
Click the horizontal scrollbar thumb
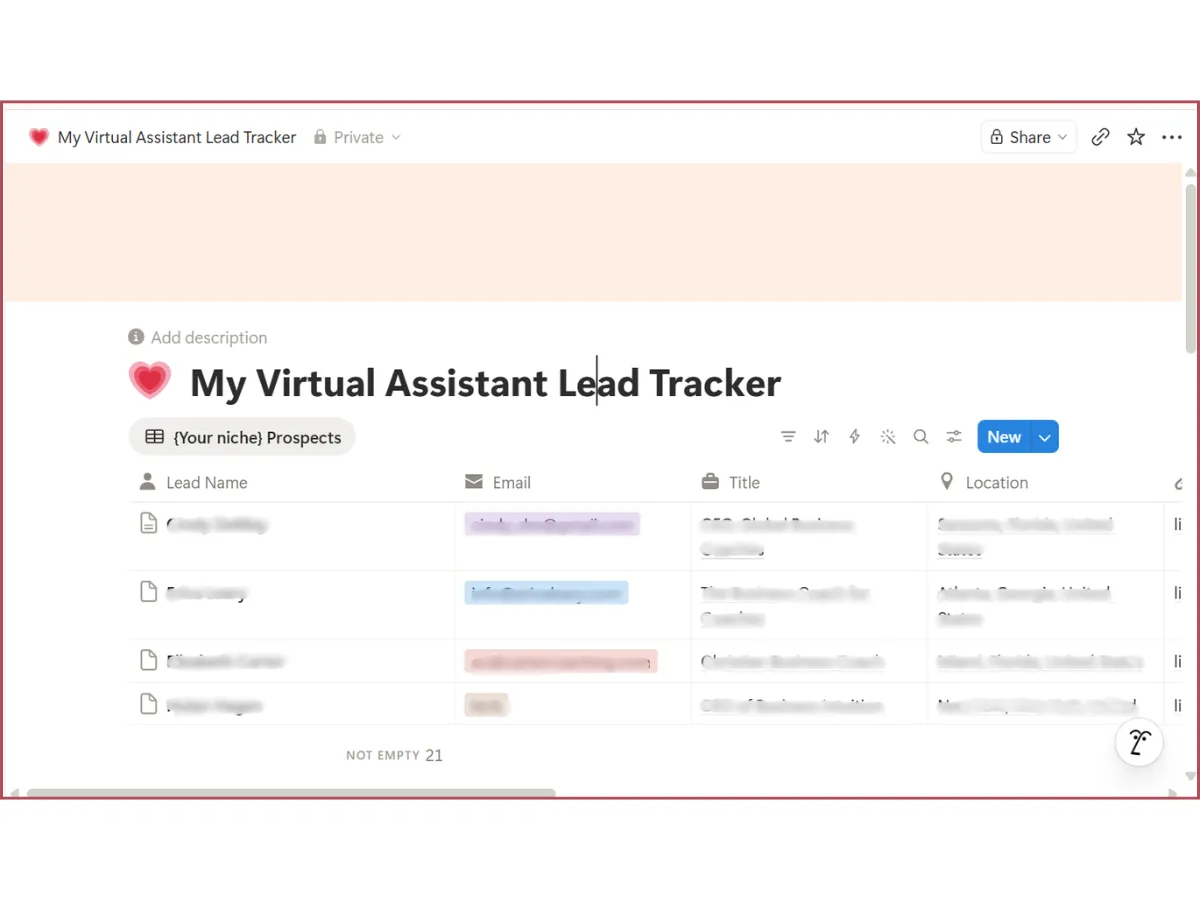tap(291, 793)
